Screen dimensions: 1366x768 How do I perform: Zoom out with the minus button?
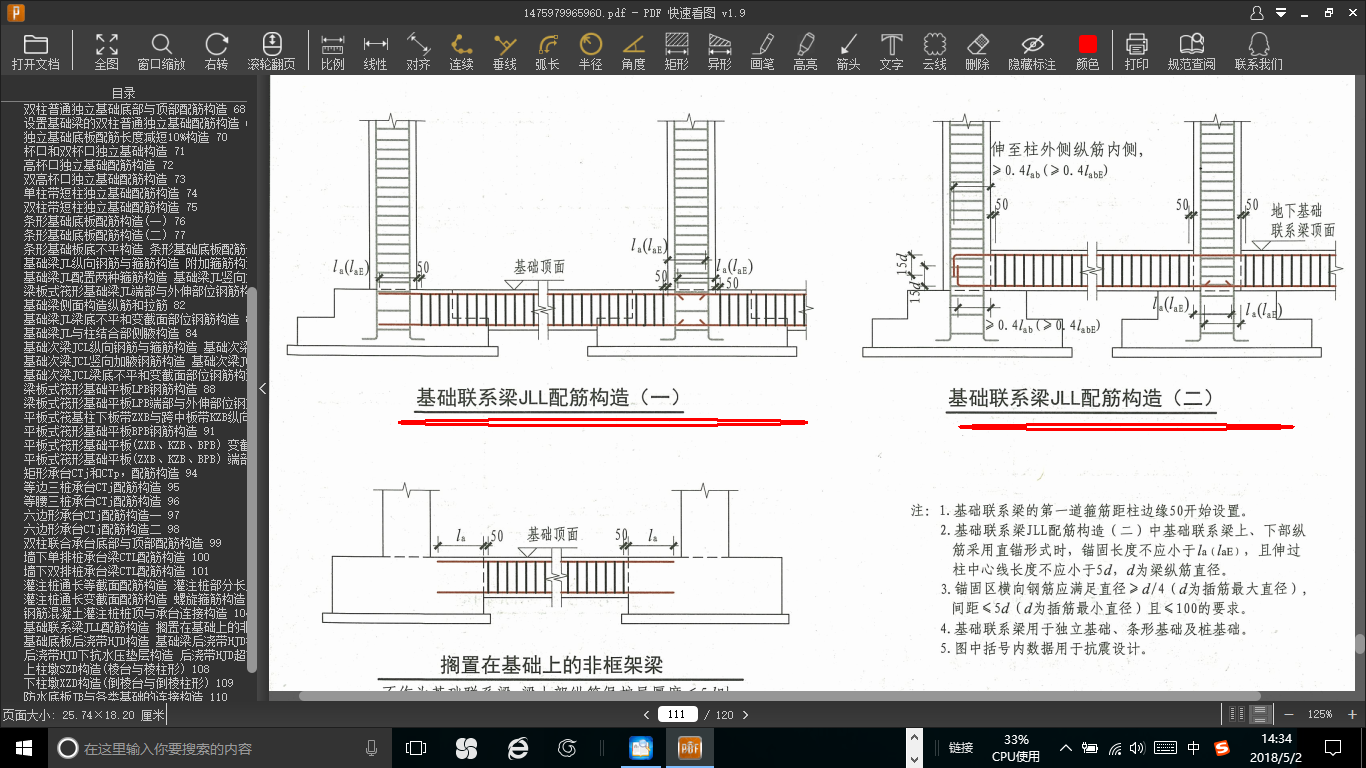[x=1287, y=714]
